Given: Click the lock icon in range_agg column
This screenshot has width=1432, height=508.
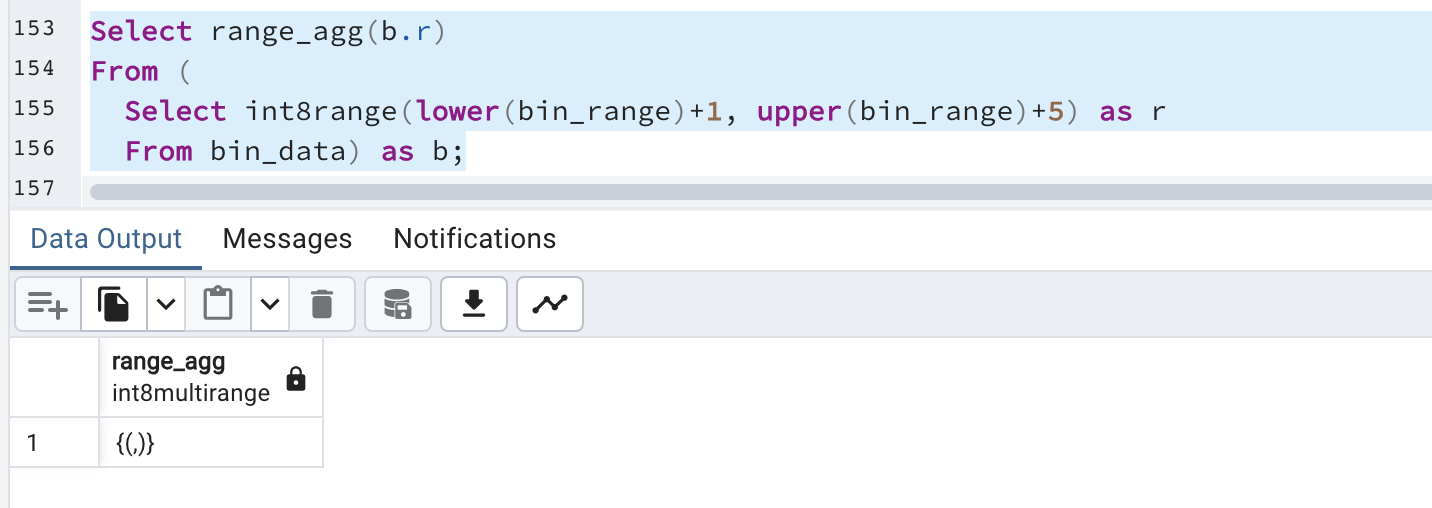Looking at the screenshot, I should click(x=296, y=379).
